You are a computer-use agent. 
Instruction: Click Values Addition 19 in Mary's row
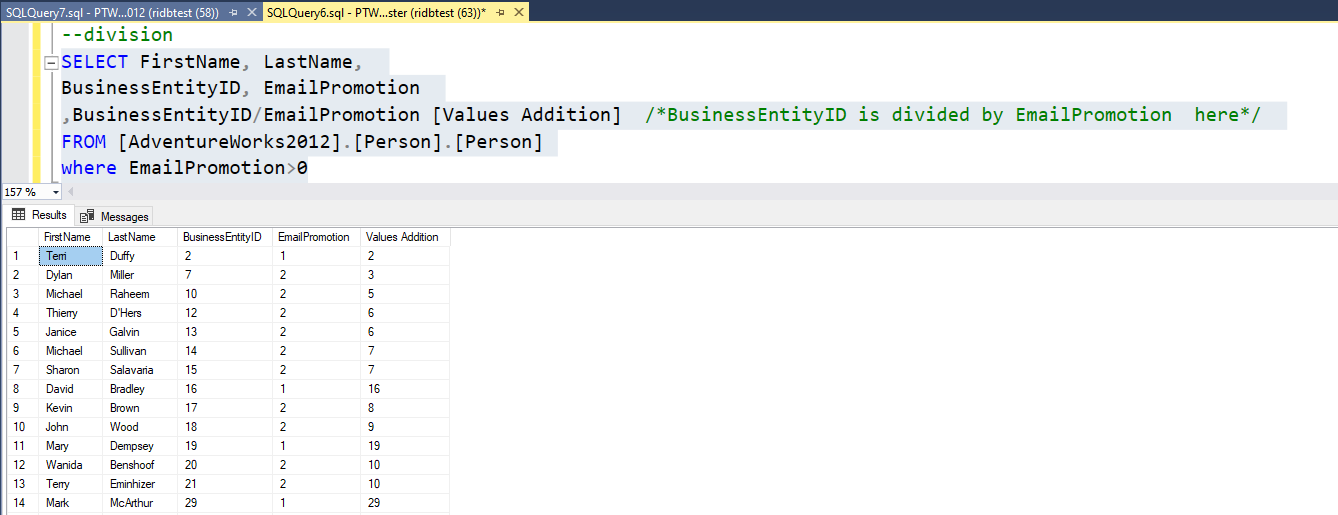405,446
